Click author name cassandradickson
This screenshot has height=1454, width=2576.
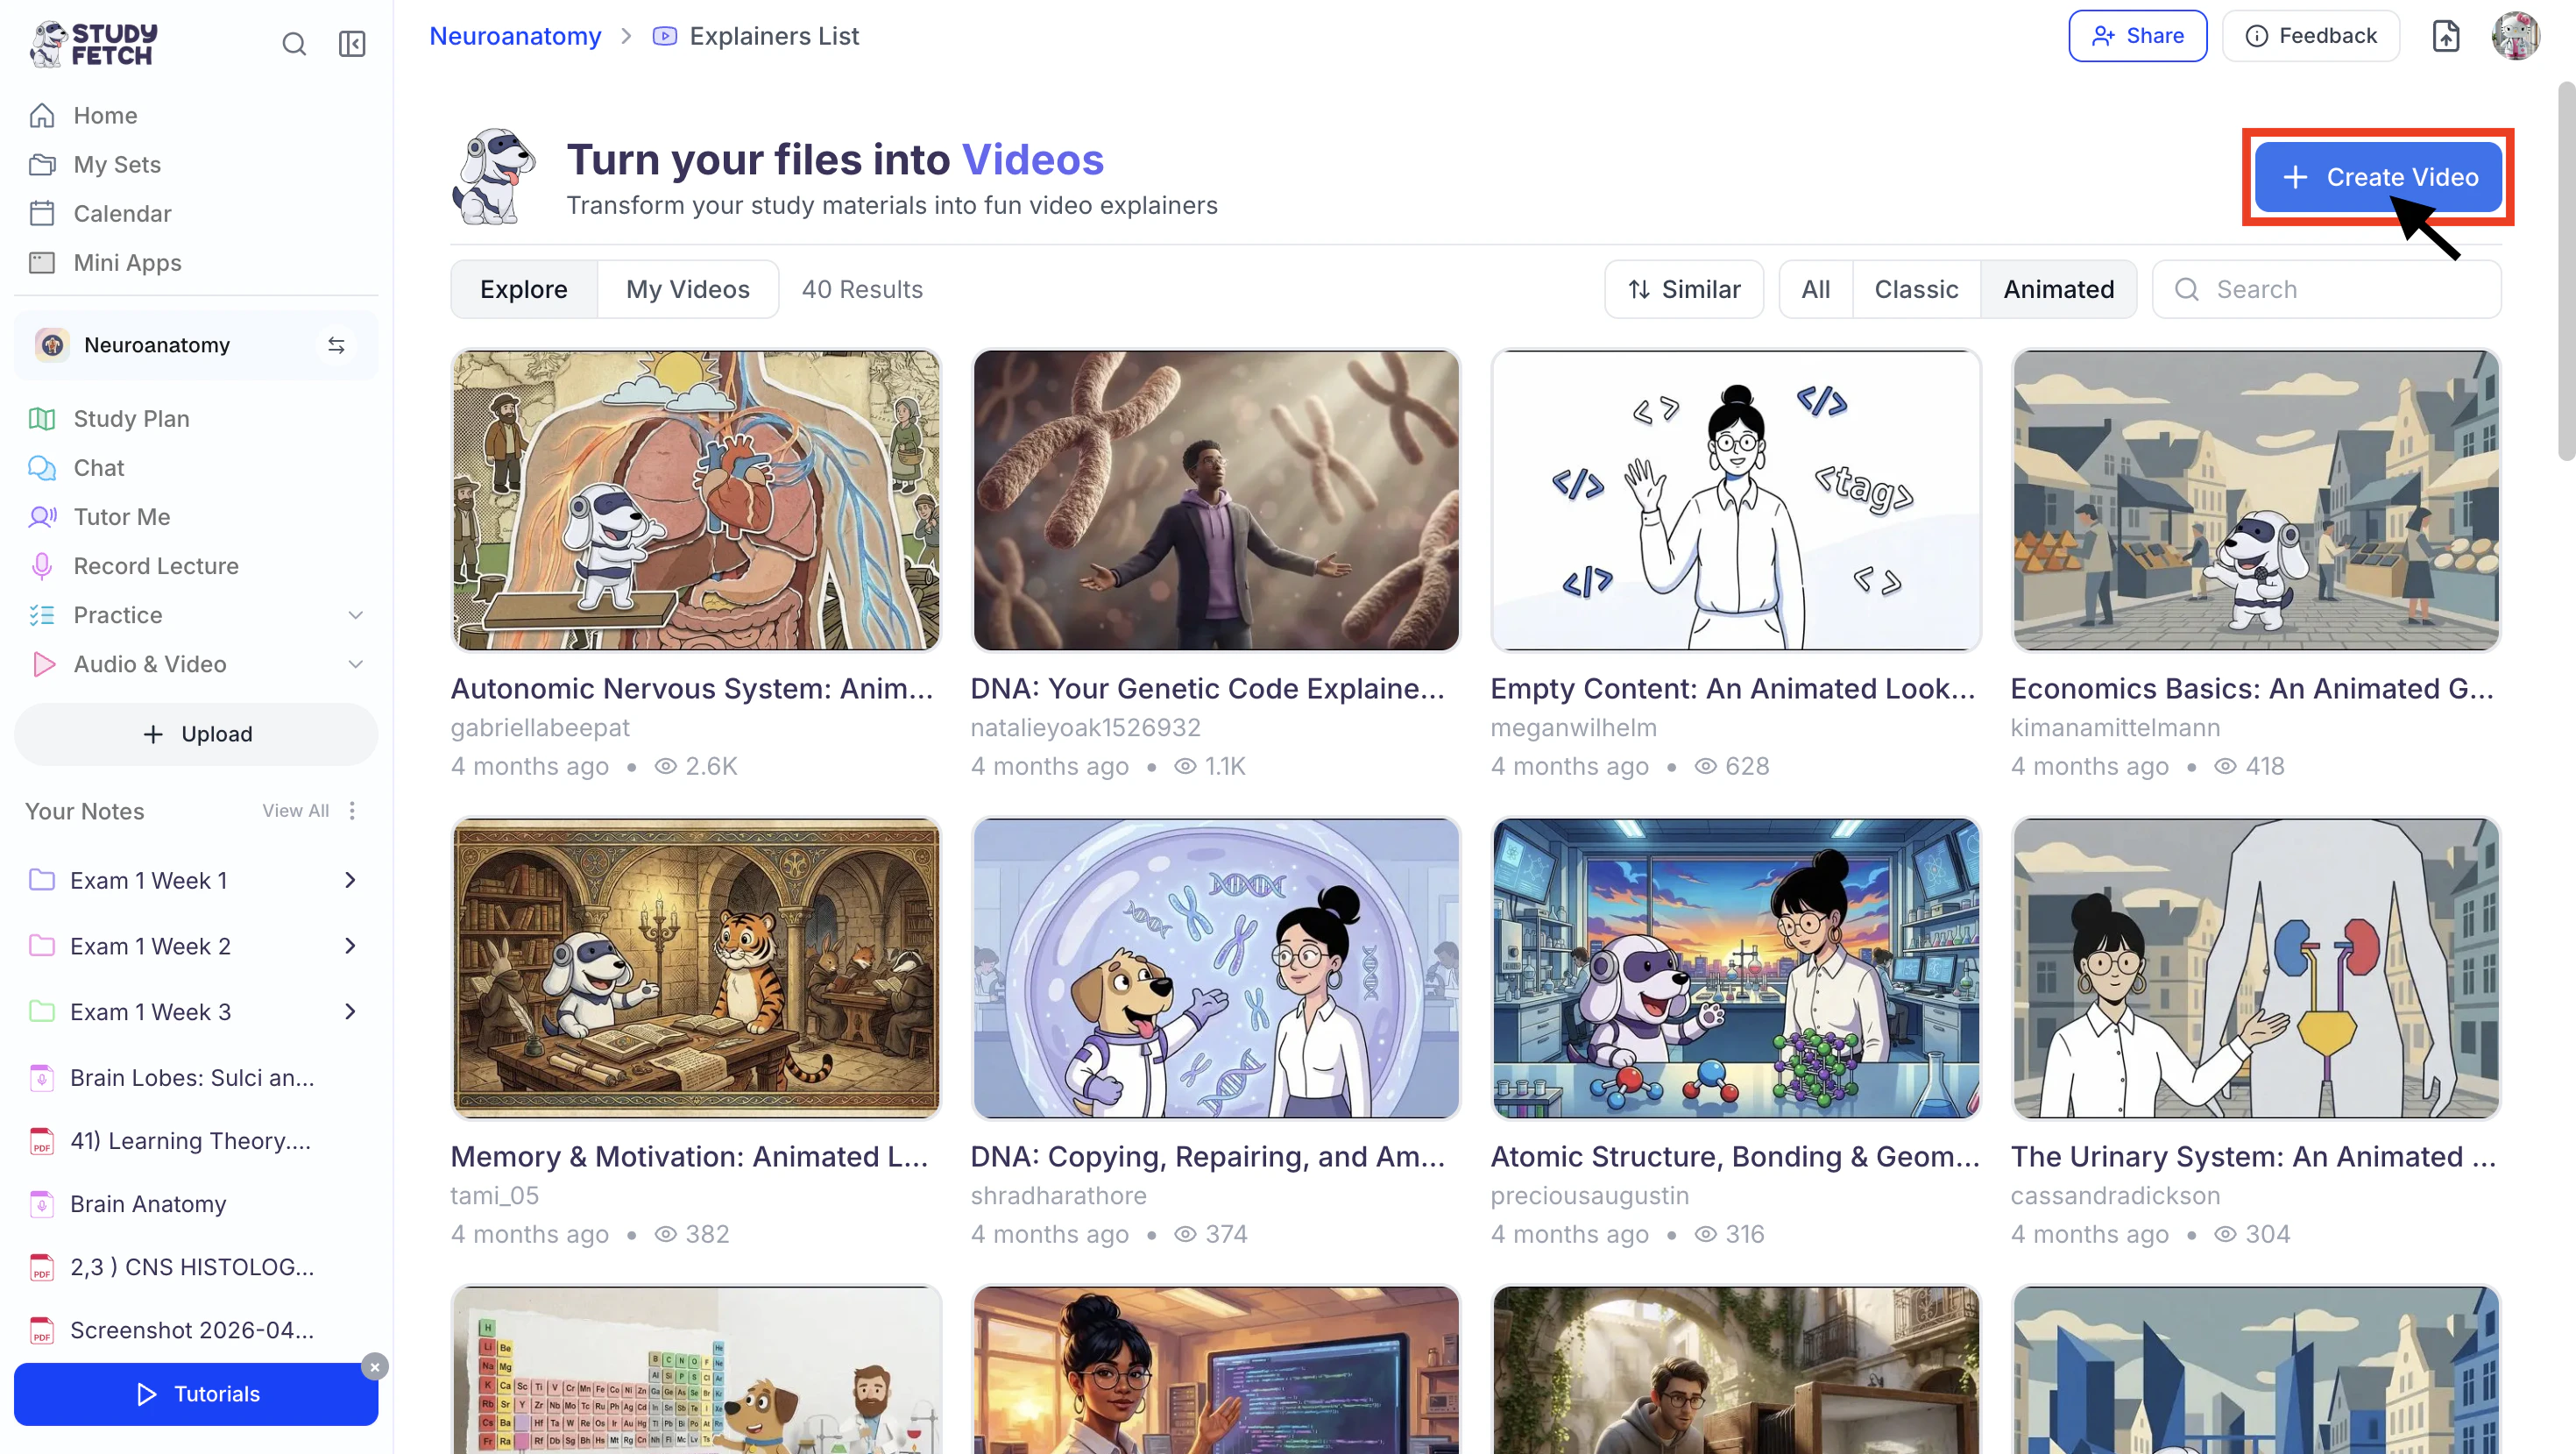click(x=2115, y=1195)
